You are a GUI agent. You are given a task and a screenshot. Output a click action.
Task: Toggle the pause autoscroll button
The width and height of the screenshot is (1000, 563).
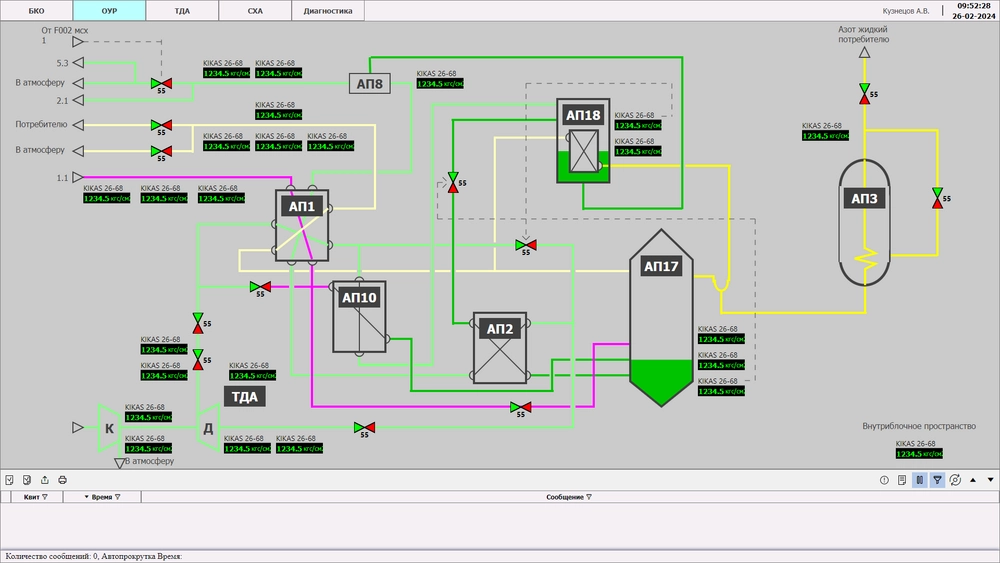(x=919, y=480)
